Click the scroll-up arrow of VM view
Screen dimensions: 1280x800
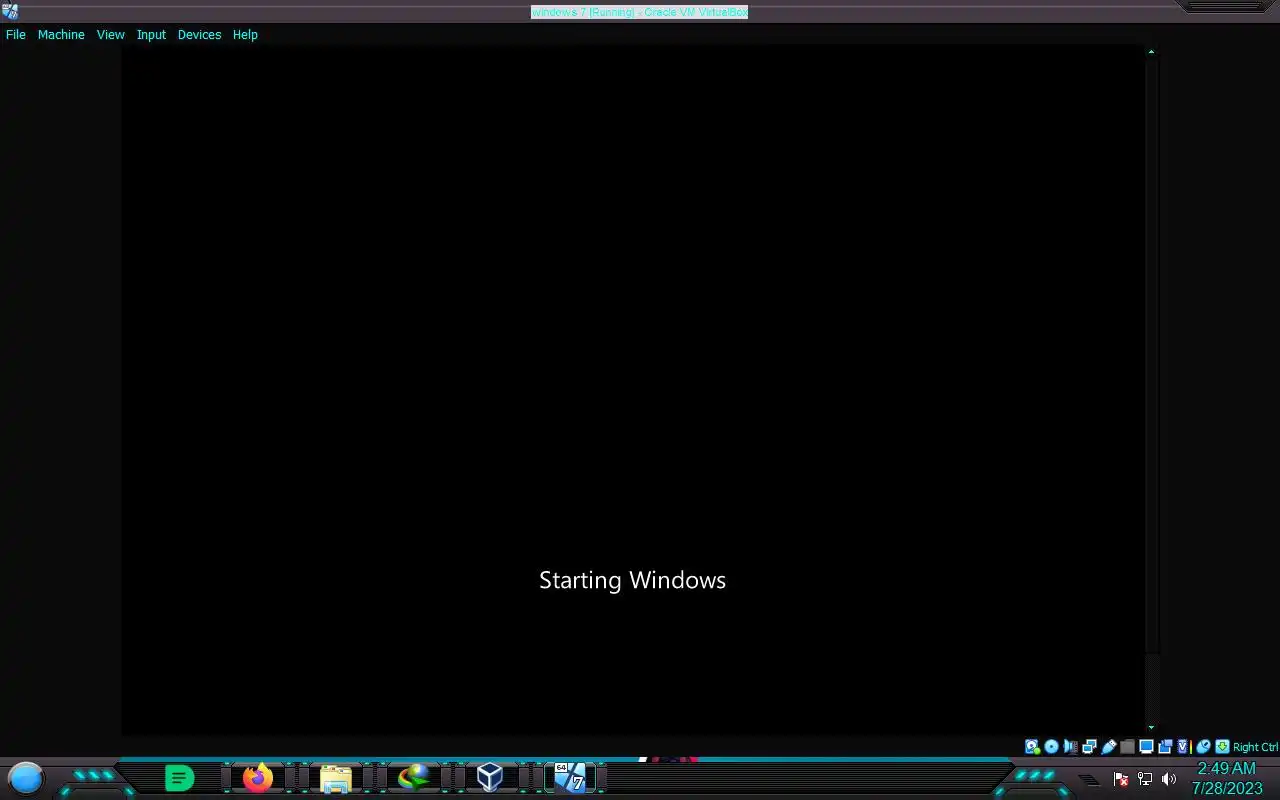pyautogui.click(x=1151, y=52)
